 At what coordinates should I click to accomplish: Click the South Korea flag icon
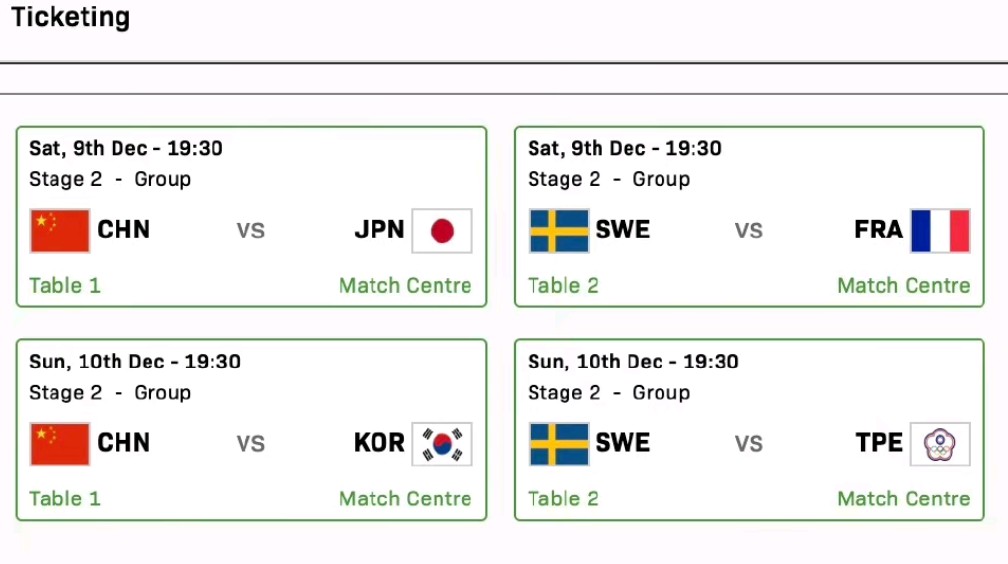(441, 444)
